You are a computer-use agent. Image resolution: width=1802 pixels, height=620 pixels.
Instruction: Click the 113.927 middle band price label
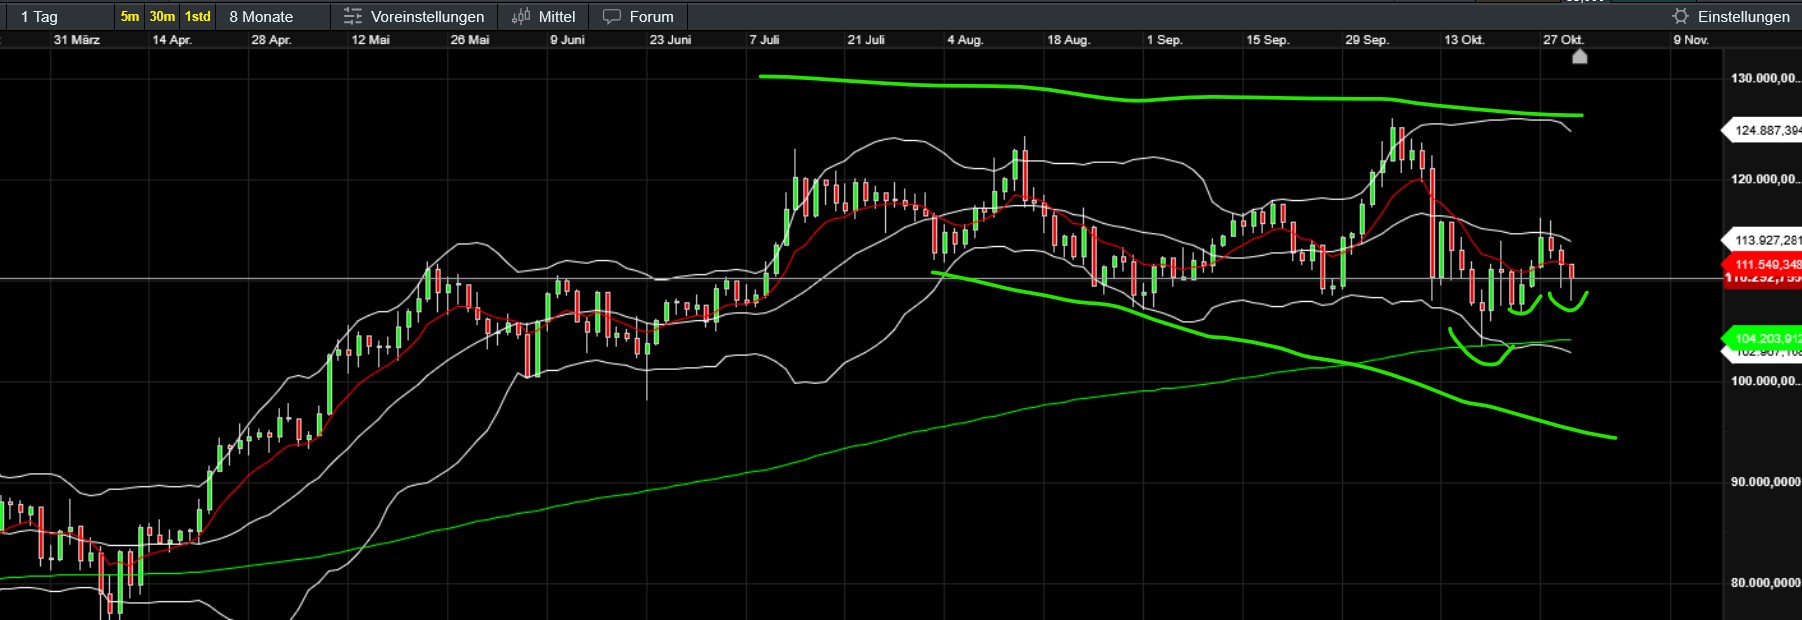coord(1765,240)
